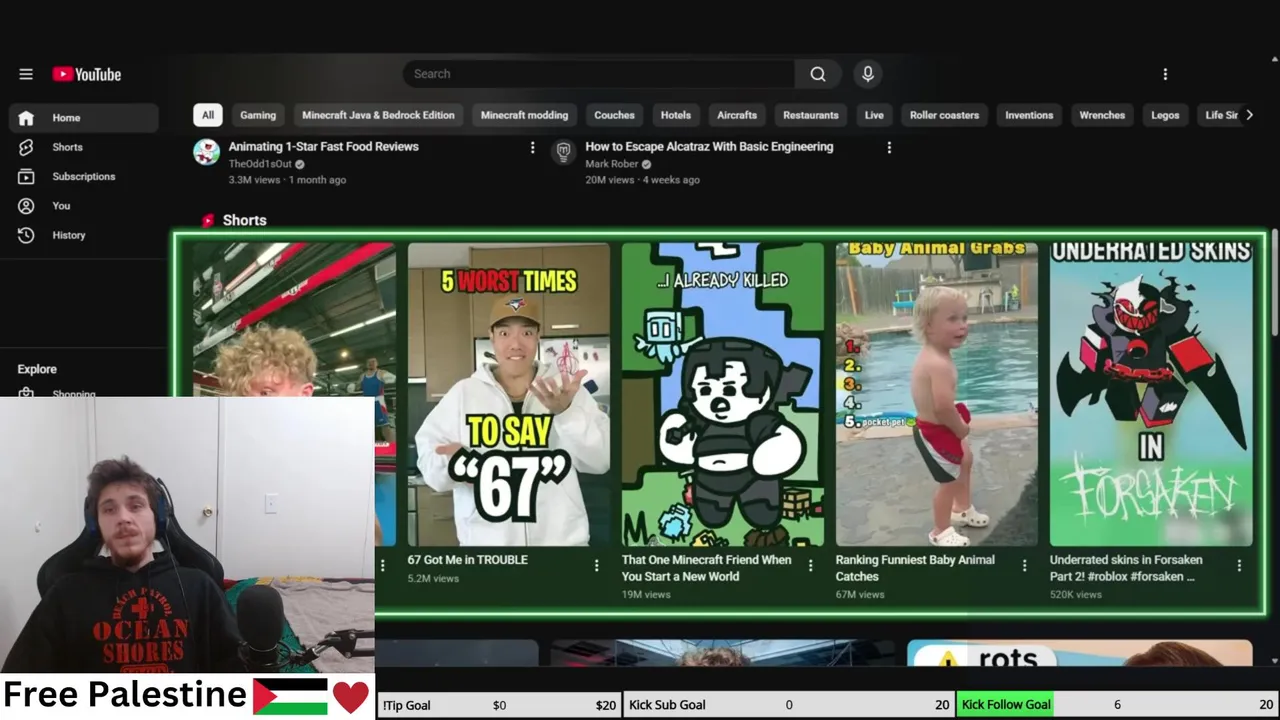Select the Couches filter chip
This screenshot has height=720, width=1280.
click(x=614, y=115)
